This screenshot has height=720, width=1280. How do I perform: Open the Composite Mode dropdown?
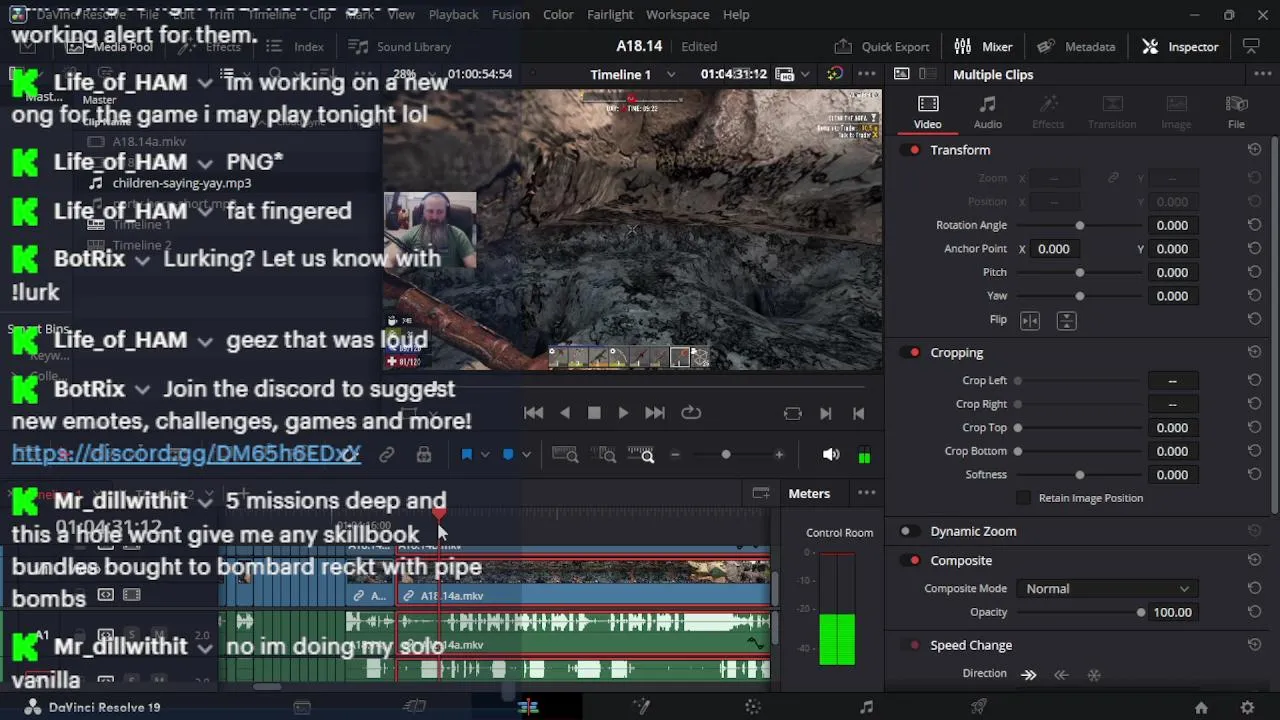click(x=1106, y=589)
